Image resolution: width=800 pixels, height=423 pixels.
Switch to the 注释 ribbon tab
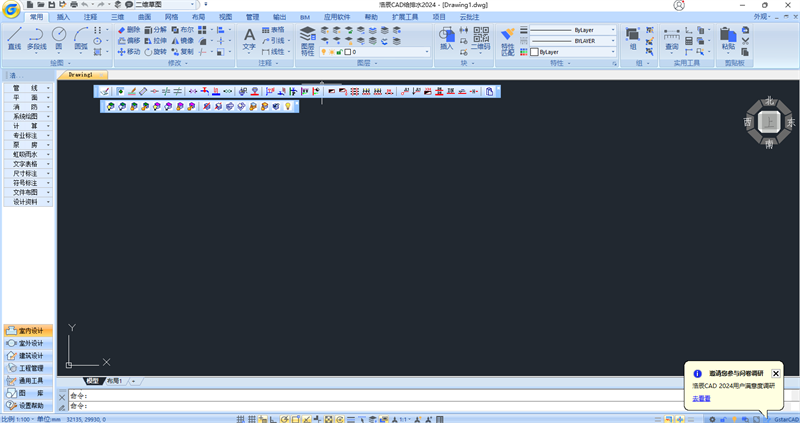point(91,17)
